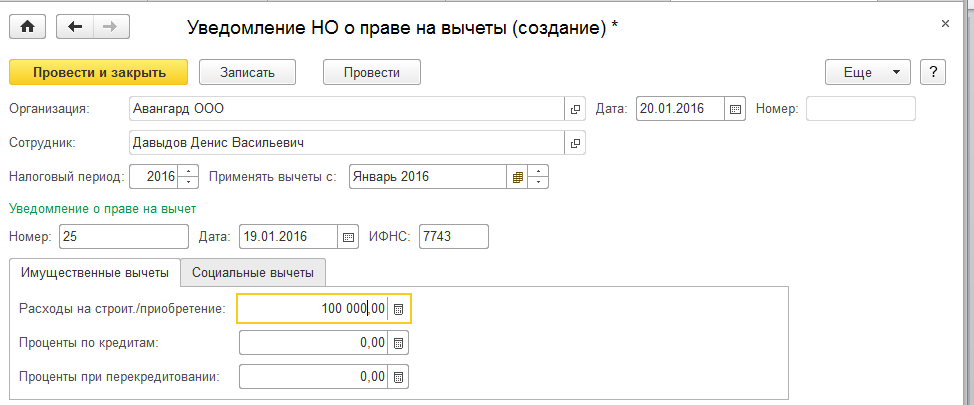Select the Имущественные вычеты tab
This screenshot has width=974, height=405.
click(x=94, y=272)
